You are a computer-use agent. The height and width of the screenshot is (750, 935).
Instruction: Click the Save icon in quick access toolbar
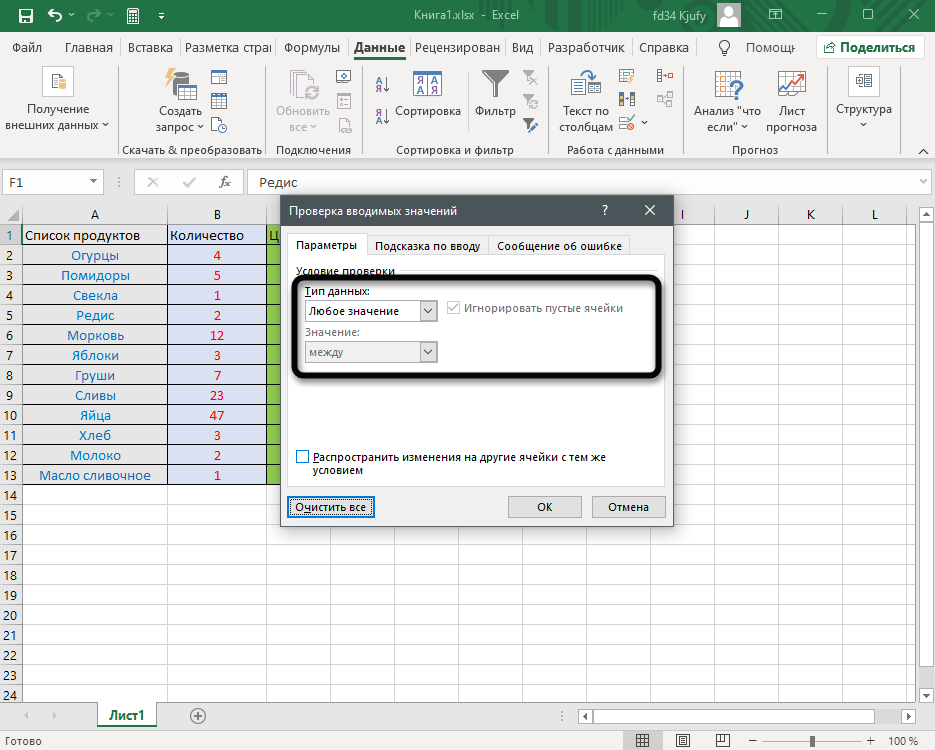point(25,16)
